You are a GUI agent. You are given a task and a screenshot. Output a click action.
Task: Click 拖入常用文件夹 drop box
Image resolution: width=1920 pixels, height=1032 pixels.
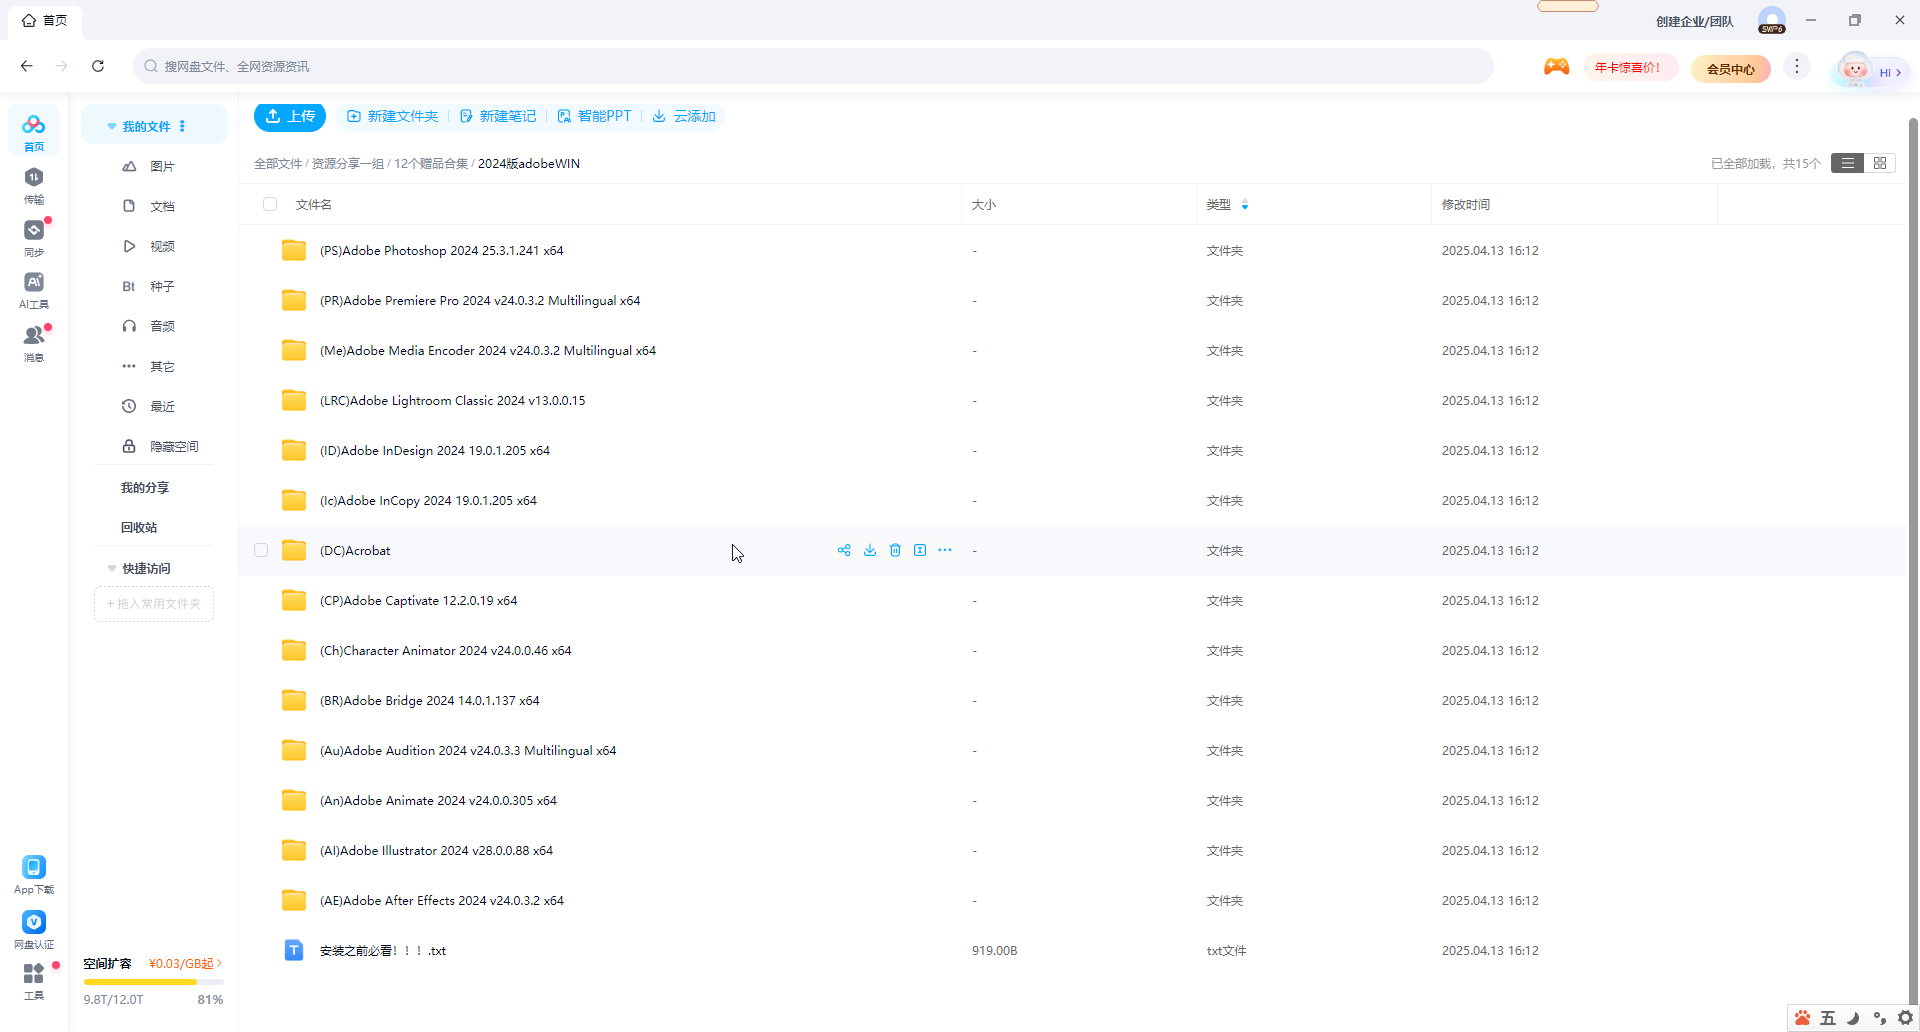click(x=154, y=604)
